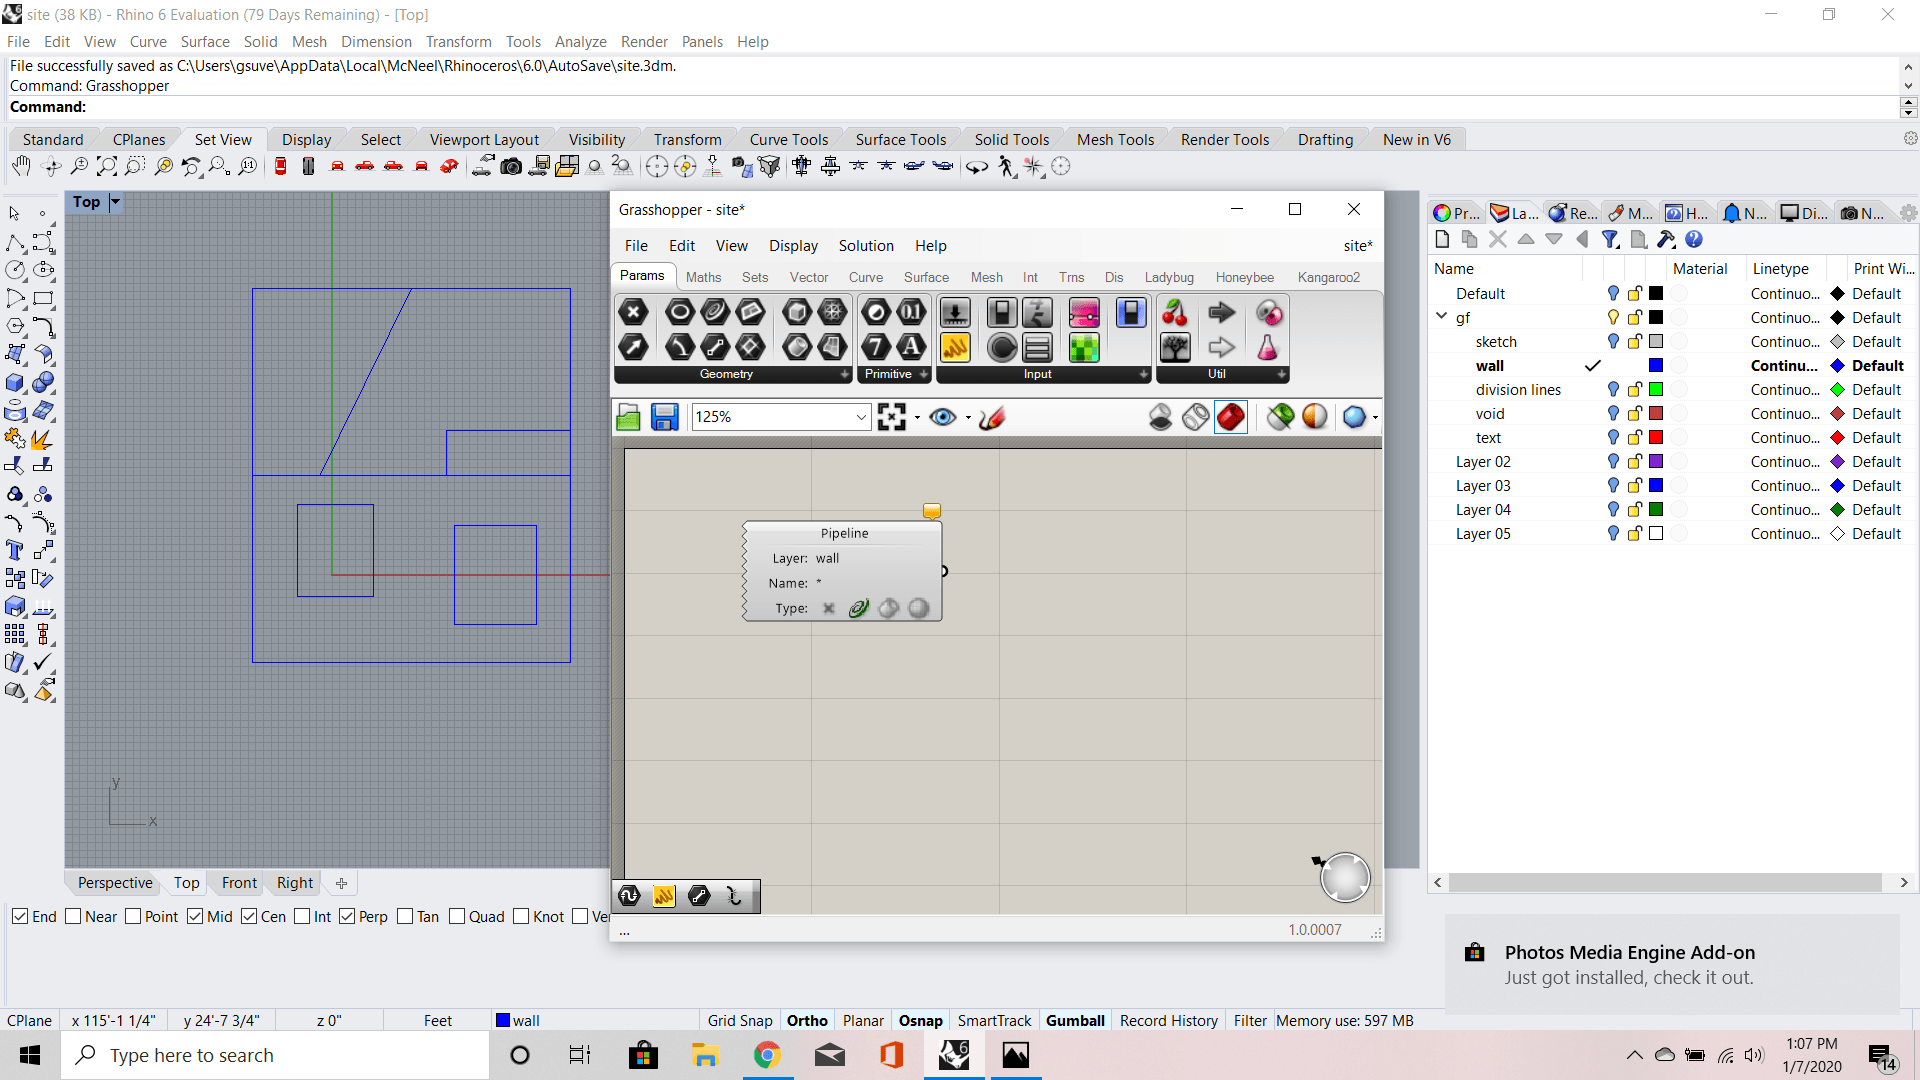Click the New Layer icon in Layers panel
The height and width of the screenshot is (1080, 1920).
[1442, 239]
